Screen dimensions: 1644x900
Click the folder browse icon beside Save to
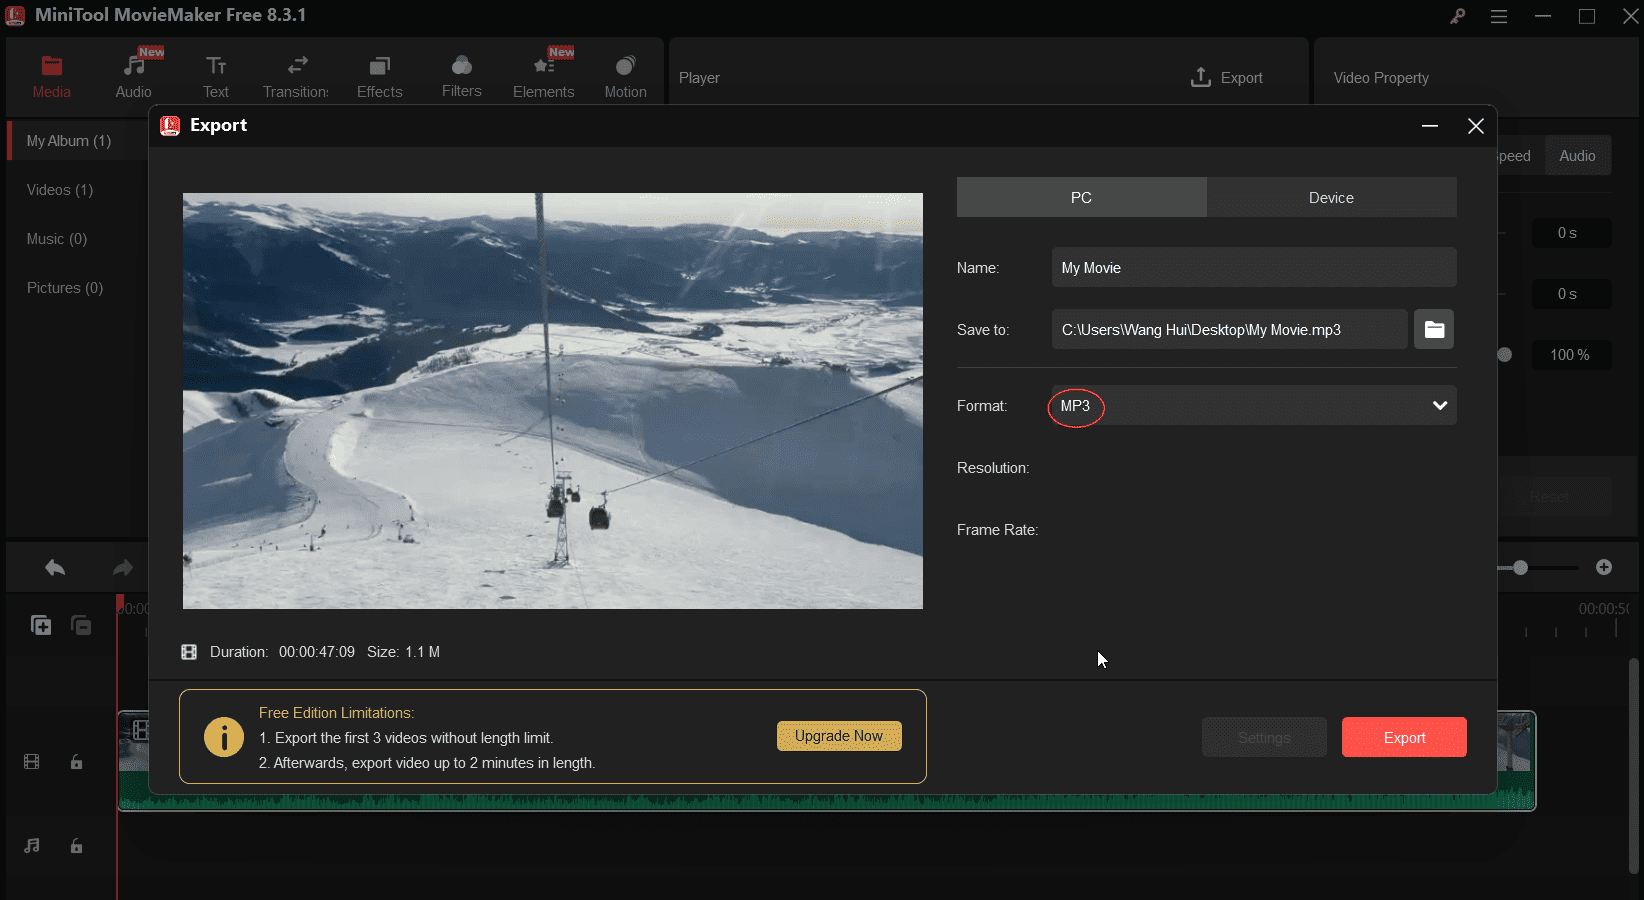coord(1433,329)
